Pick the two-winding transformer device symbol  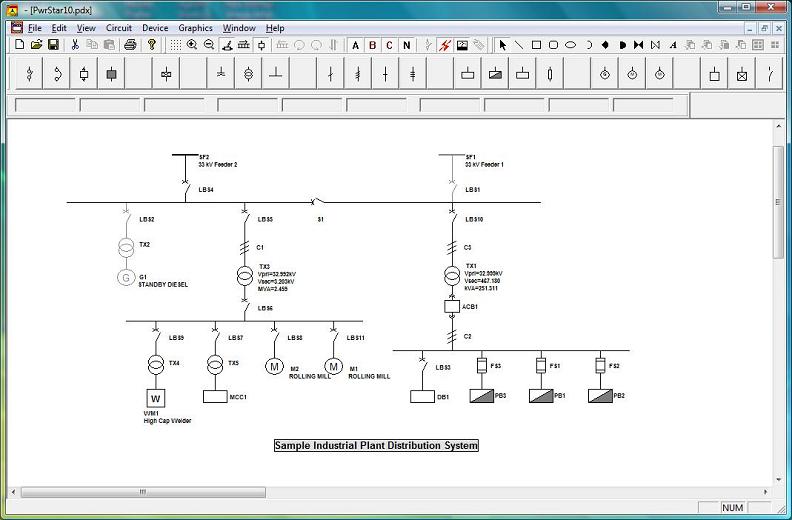248,74
